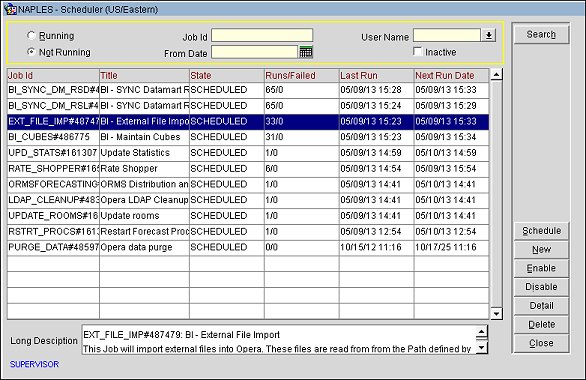Sort by the State column header
Viewport: 586px width, 380px height.
click(x=227, y=75)
